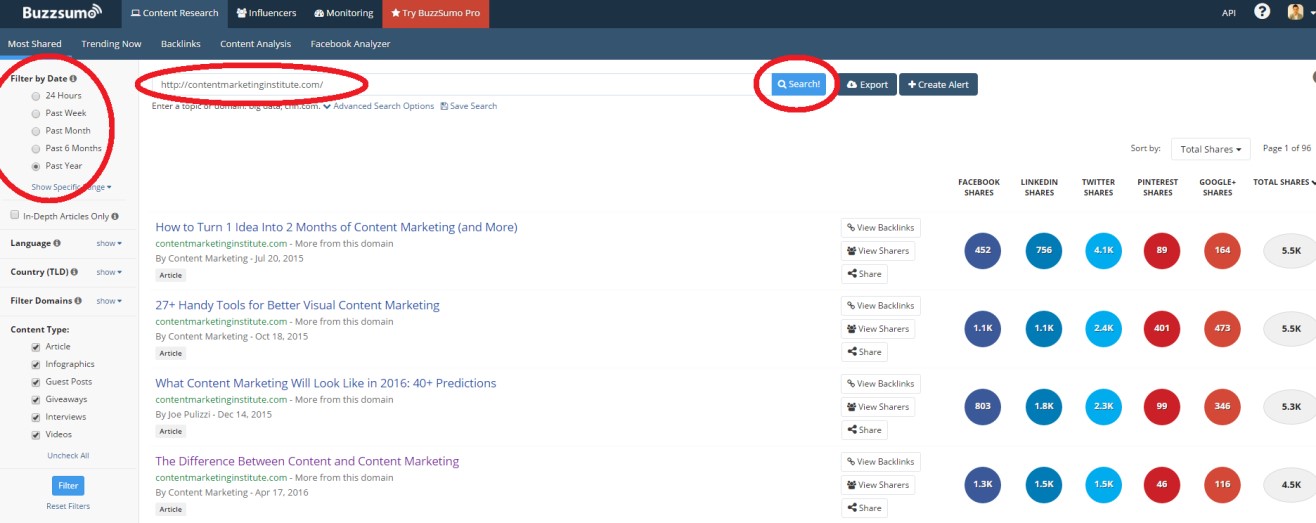Enable In-Depth Articles Only checkbox

pyautogui.click(x=14, y=215)
